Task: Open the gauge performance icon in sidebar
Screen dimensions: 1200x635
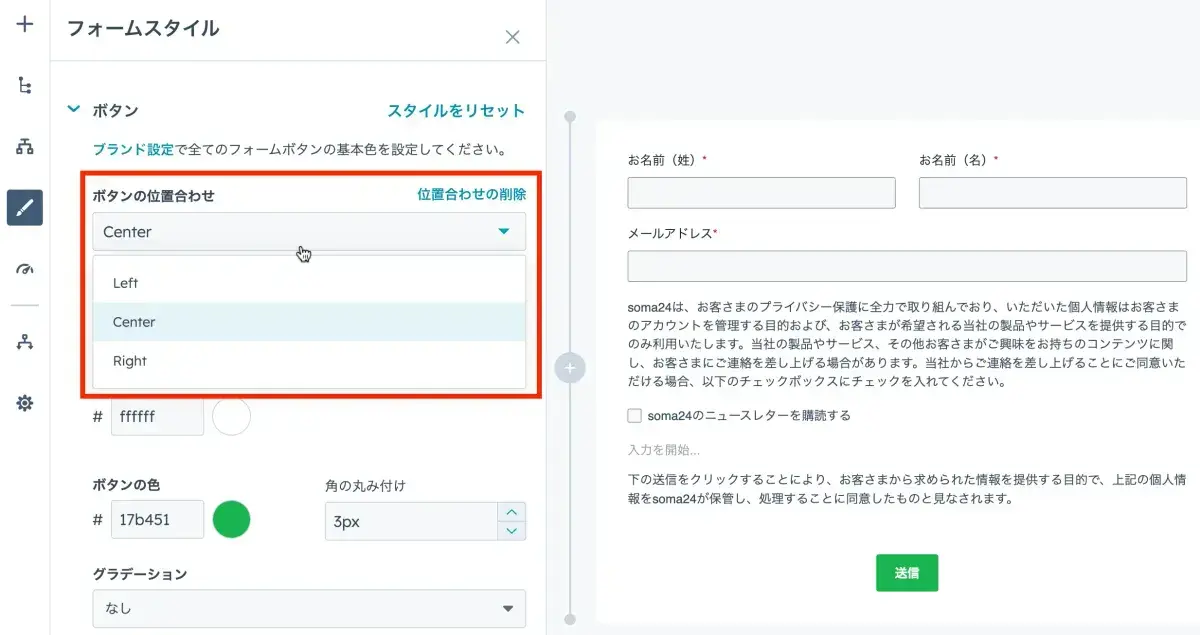Action: (25, 269)
